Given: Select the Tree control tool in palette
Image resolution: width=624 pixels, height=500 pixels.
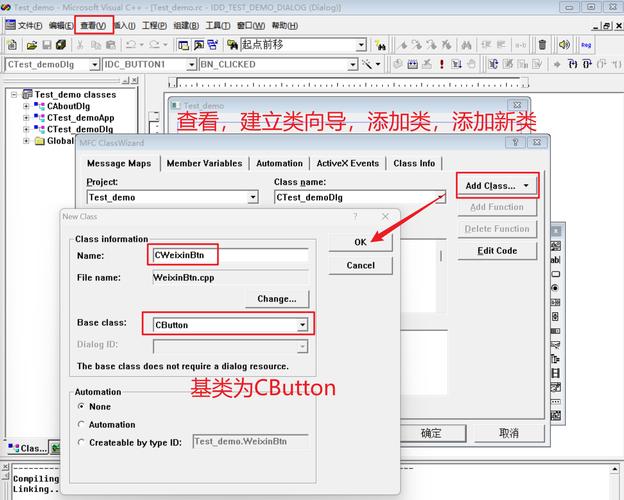Looking at the screenshot, I should [556, 359].
